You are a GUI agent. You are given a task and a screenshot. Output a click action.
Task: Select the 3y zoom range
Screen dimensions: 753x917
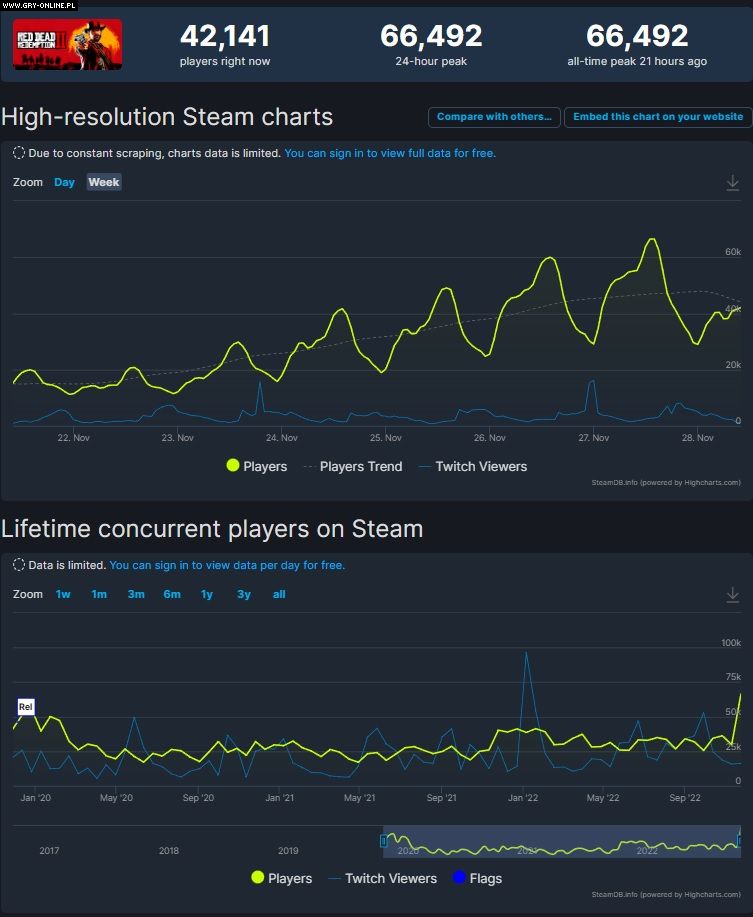pyautogui.click(x=244, y=594)
